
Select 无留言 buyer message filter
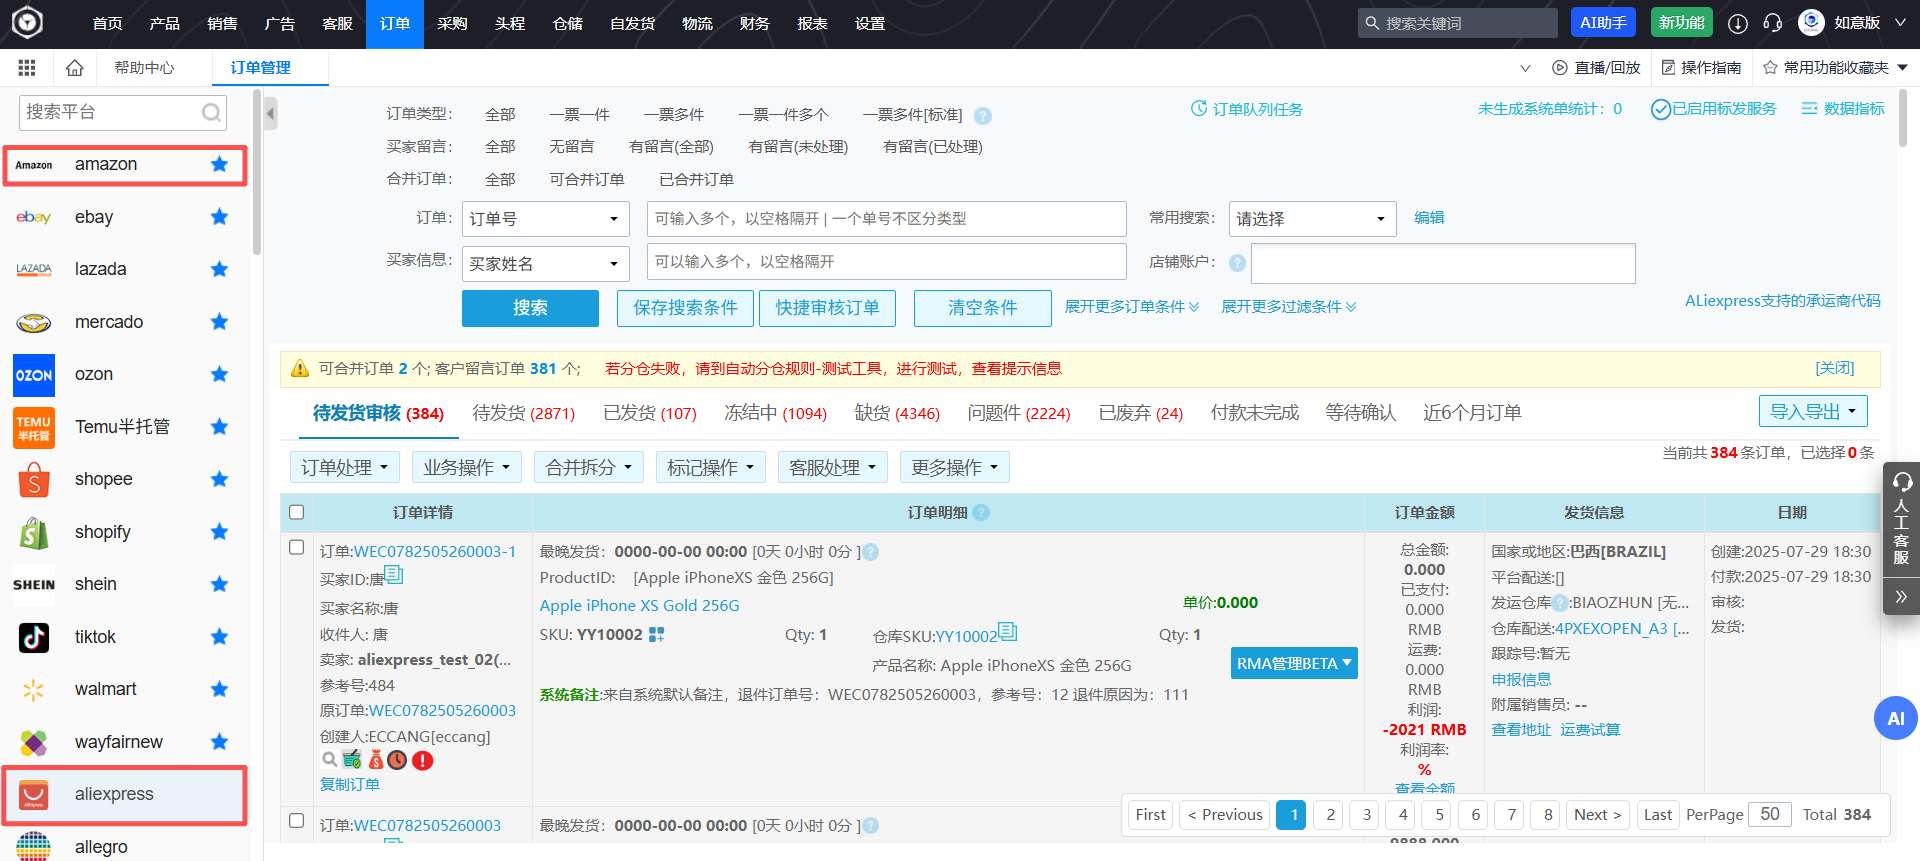coord(572,147)
